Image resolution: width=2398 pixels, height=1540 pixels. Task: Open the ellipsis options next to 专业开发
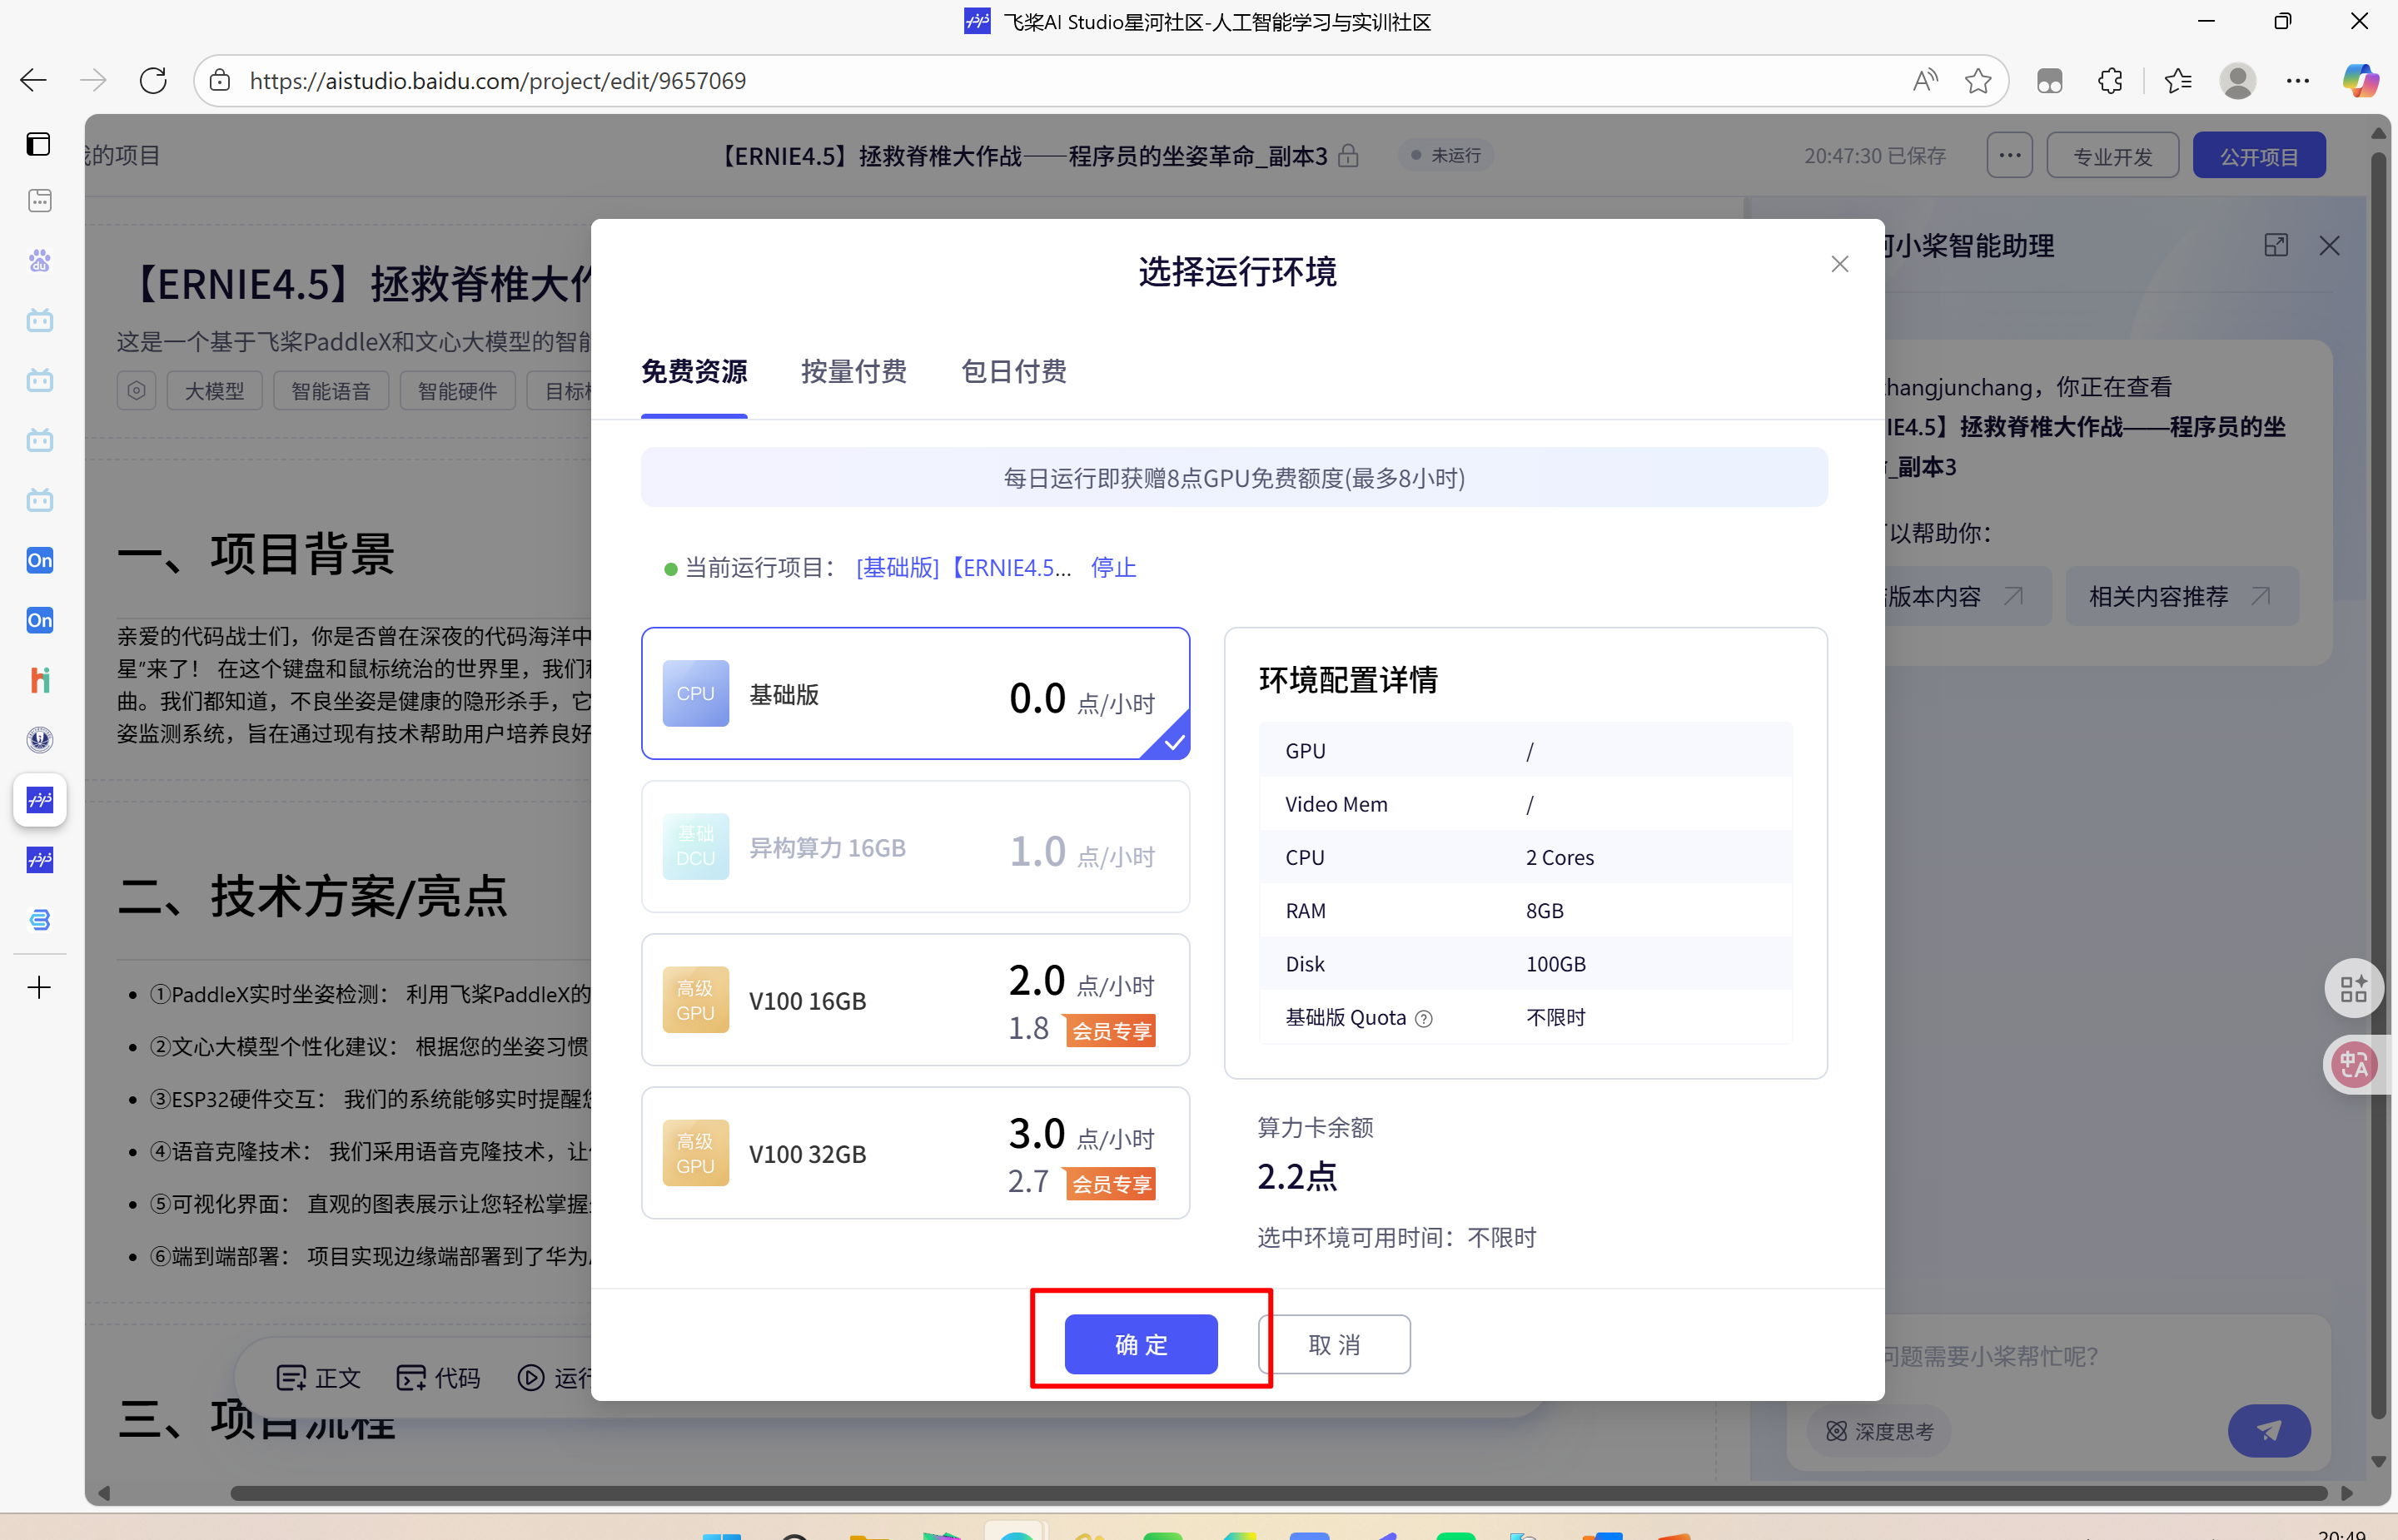(2009, 154)
